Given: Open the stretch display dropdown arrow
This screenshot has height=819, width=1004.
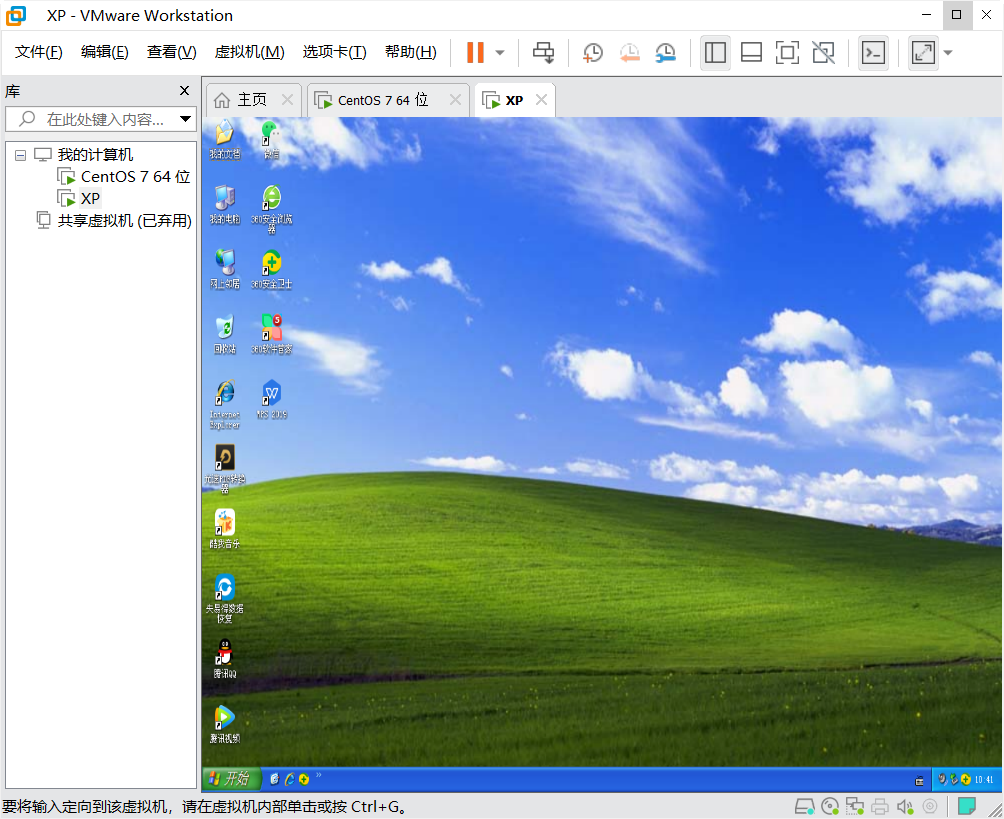Looking at the screenshot, I should point(948,53).
